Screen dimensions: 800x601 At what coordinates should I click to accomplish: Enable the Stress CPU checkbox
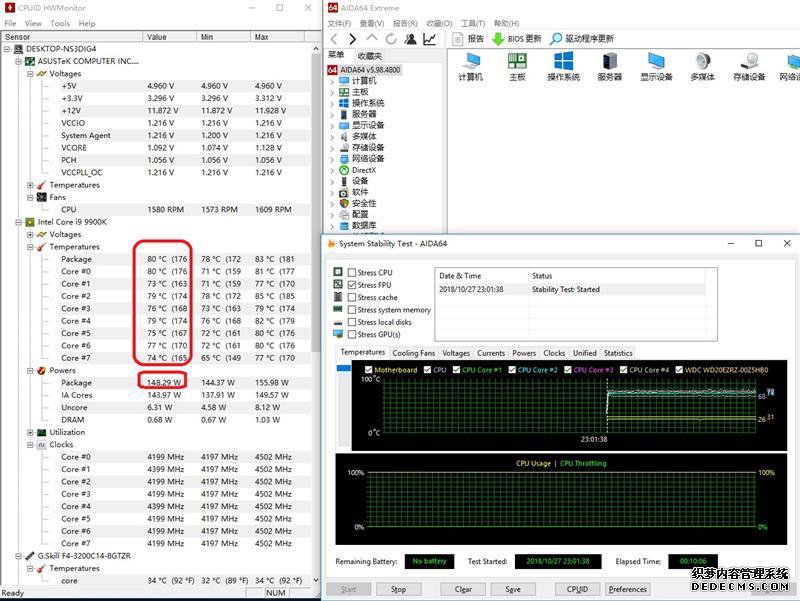[x=352, y=272]
